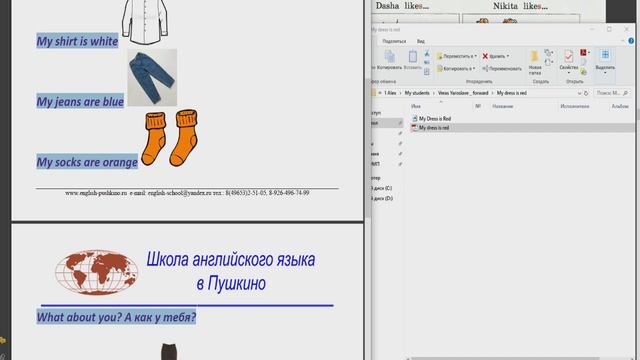
Task: Click the 1 Alex breadcrumb
Action: point(390,93)
